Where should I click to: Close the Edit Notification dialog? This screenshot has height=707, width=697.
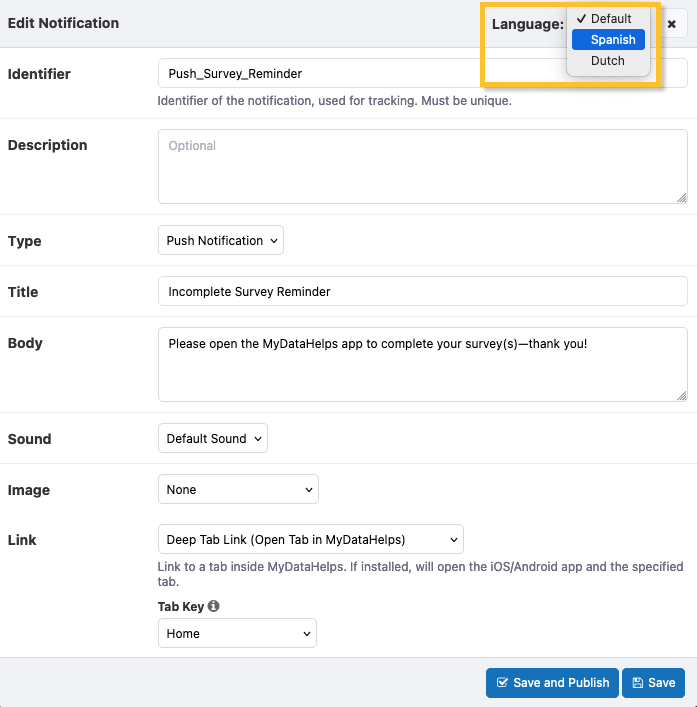[x=672, y=23]
